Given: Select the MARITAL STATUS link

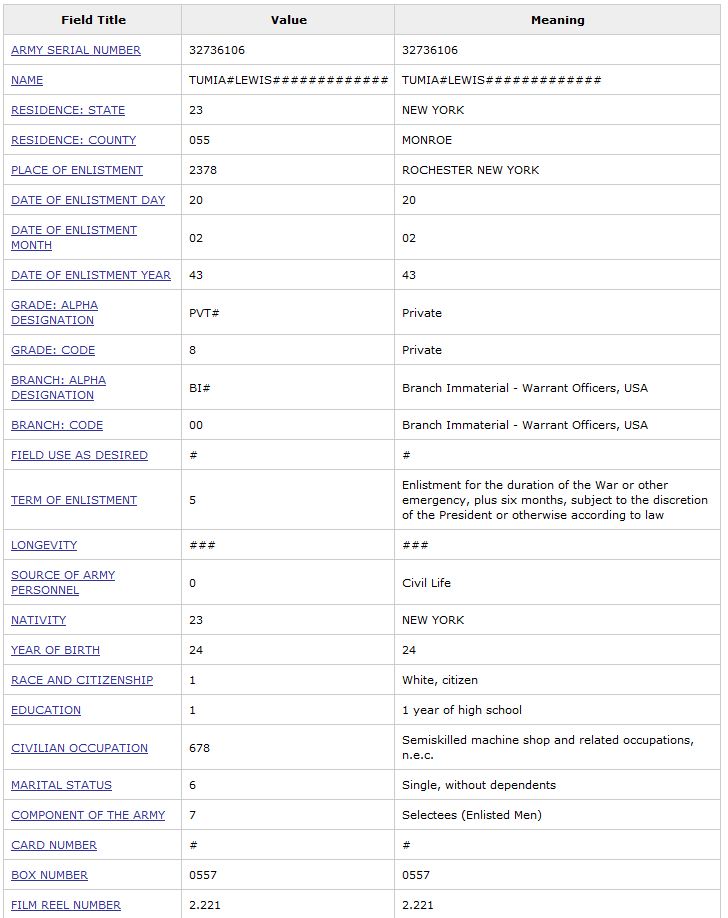Looking at the screenshot, I should pos(61,785).
